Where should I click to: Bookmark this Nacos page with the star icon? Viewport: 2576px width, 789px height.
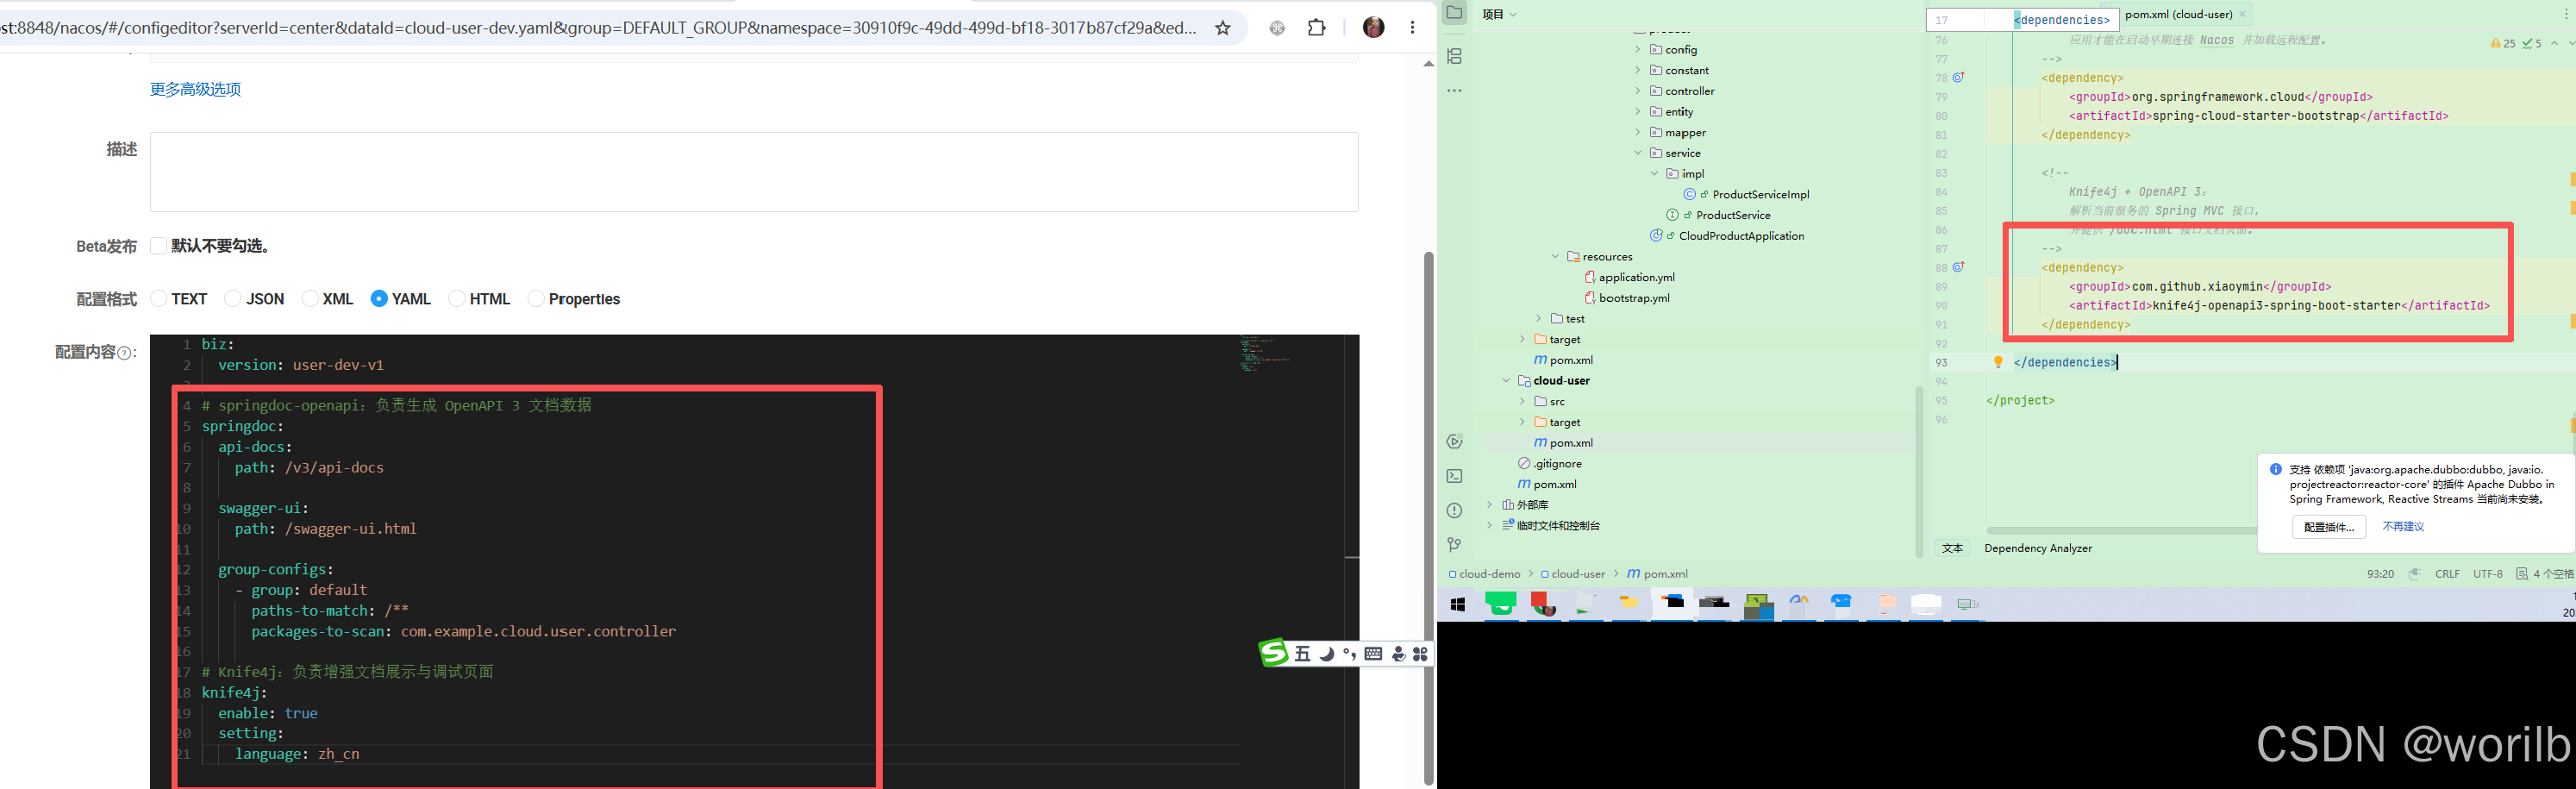point(1222,28)
